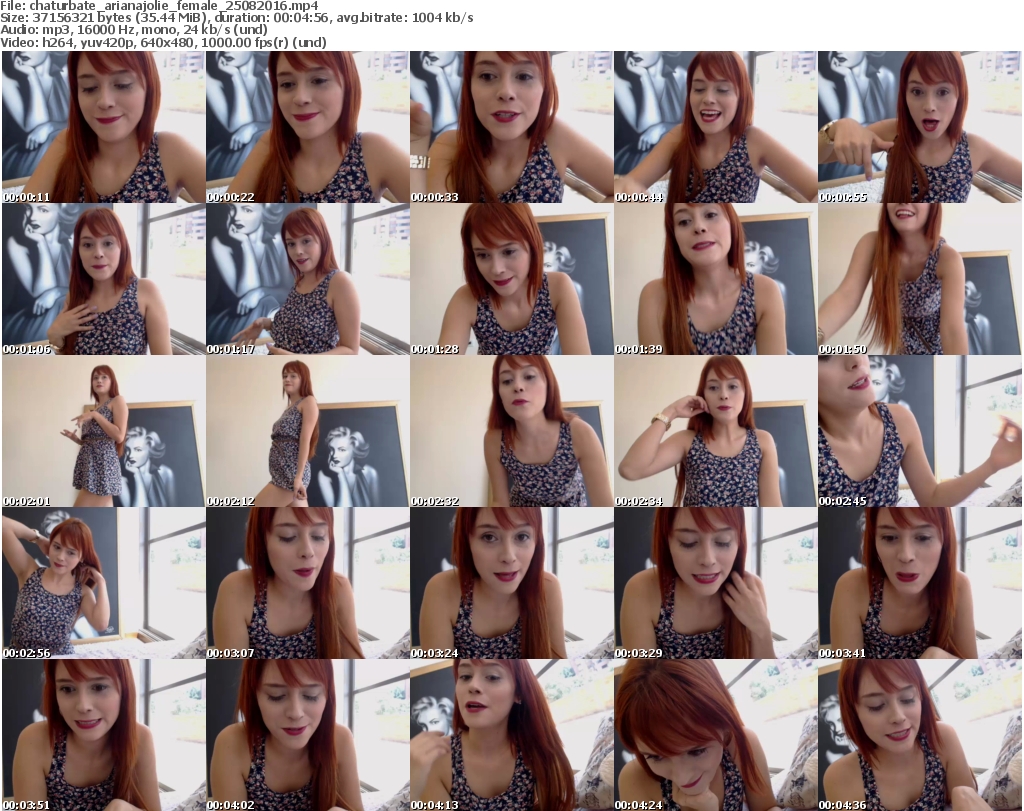This screenshot has height=811, width=1024.
Task: Select the Video h264 info line
Action: pyautogui.click(x=163, y=42)
